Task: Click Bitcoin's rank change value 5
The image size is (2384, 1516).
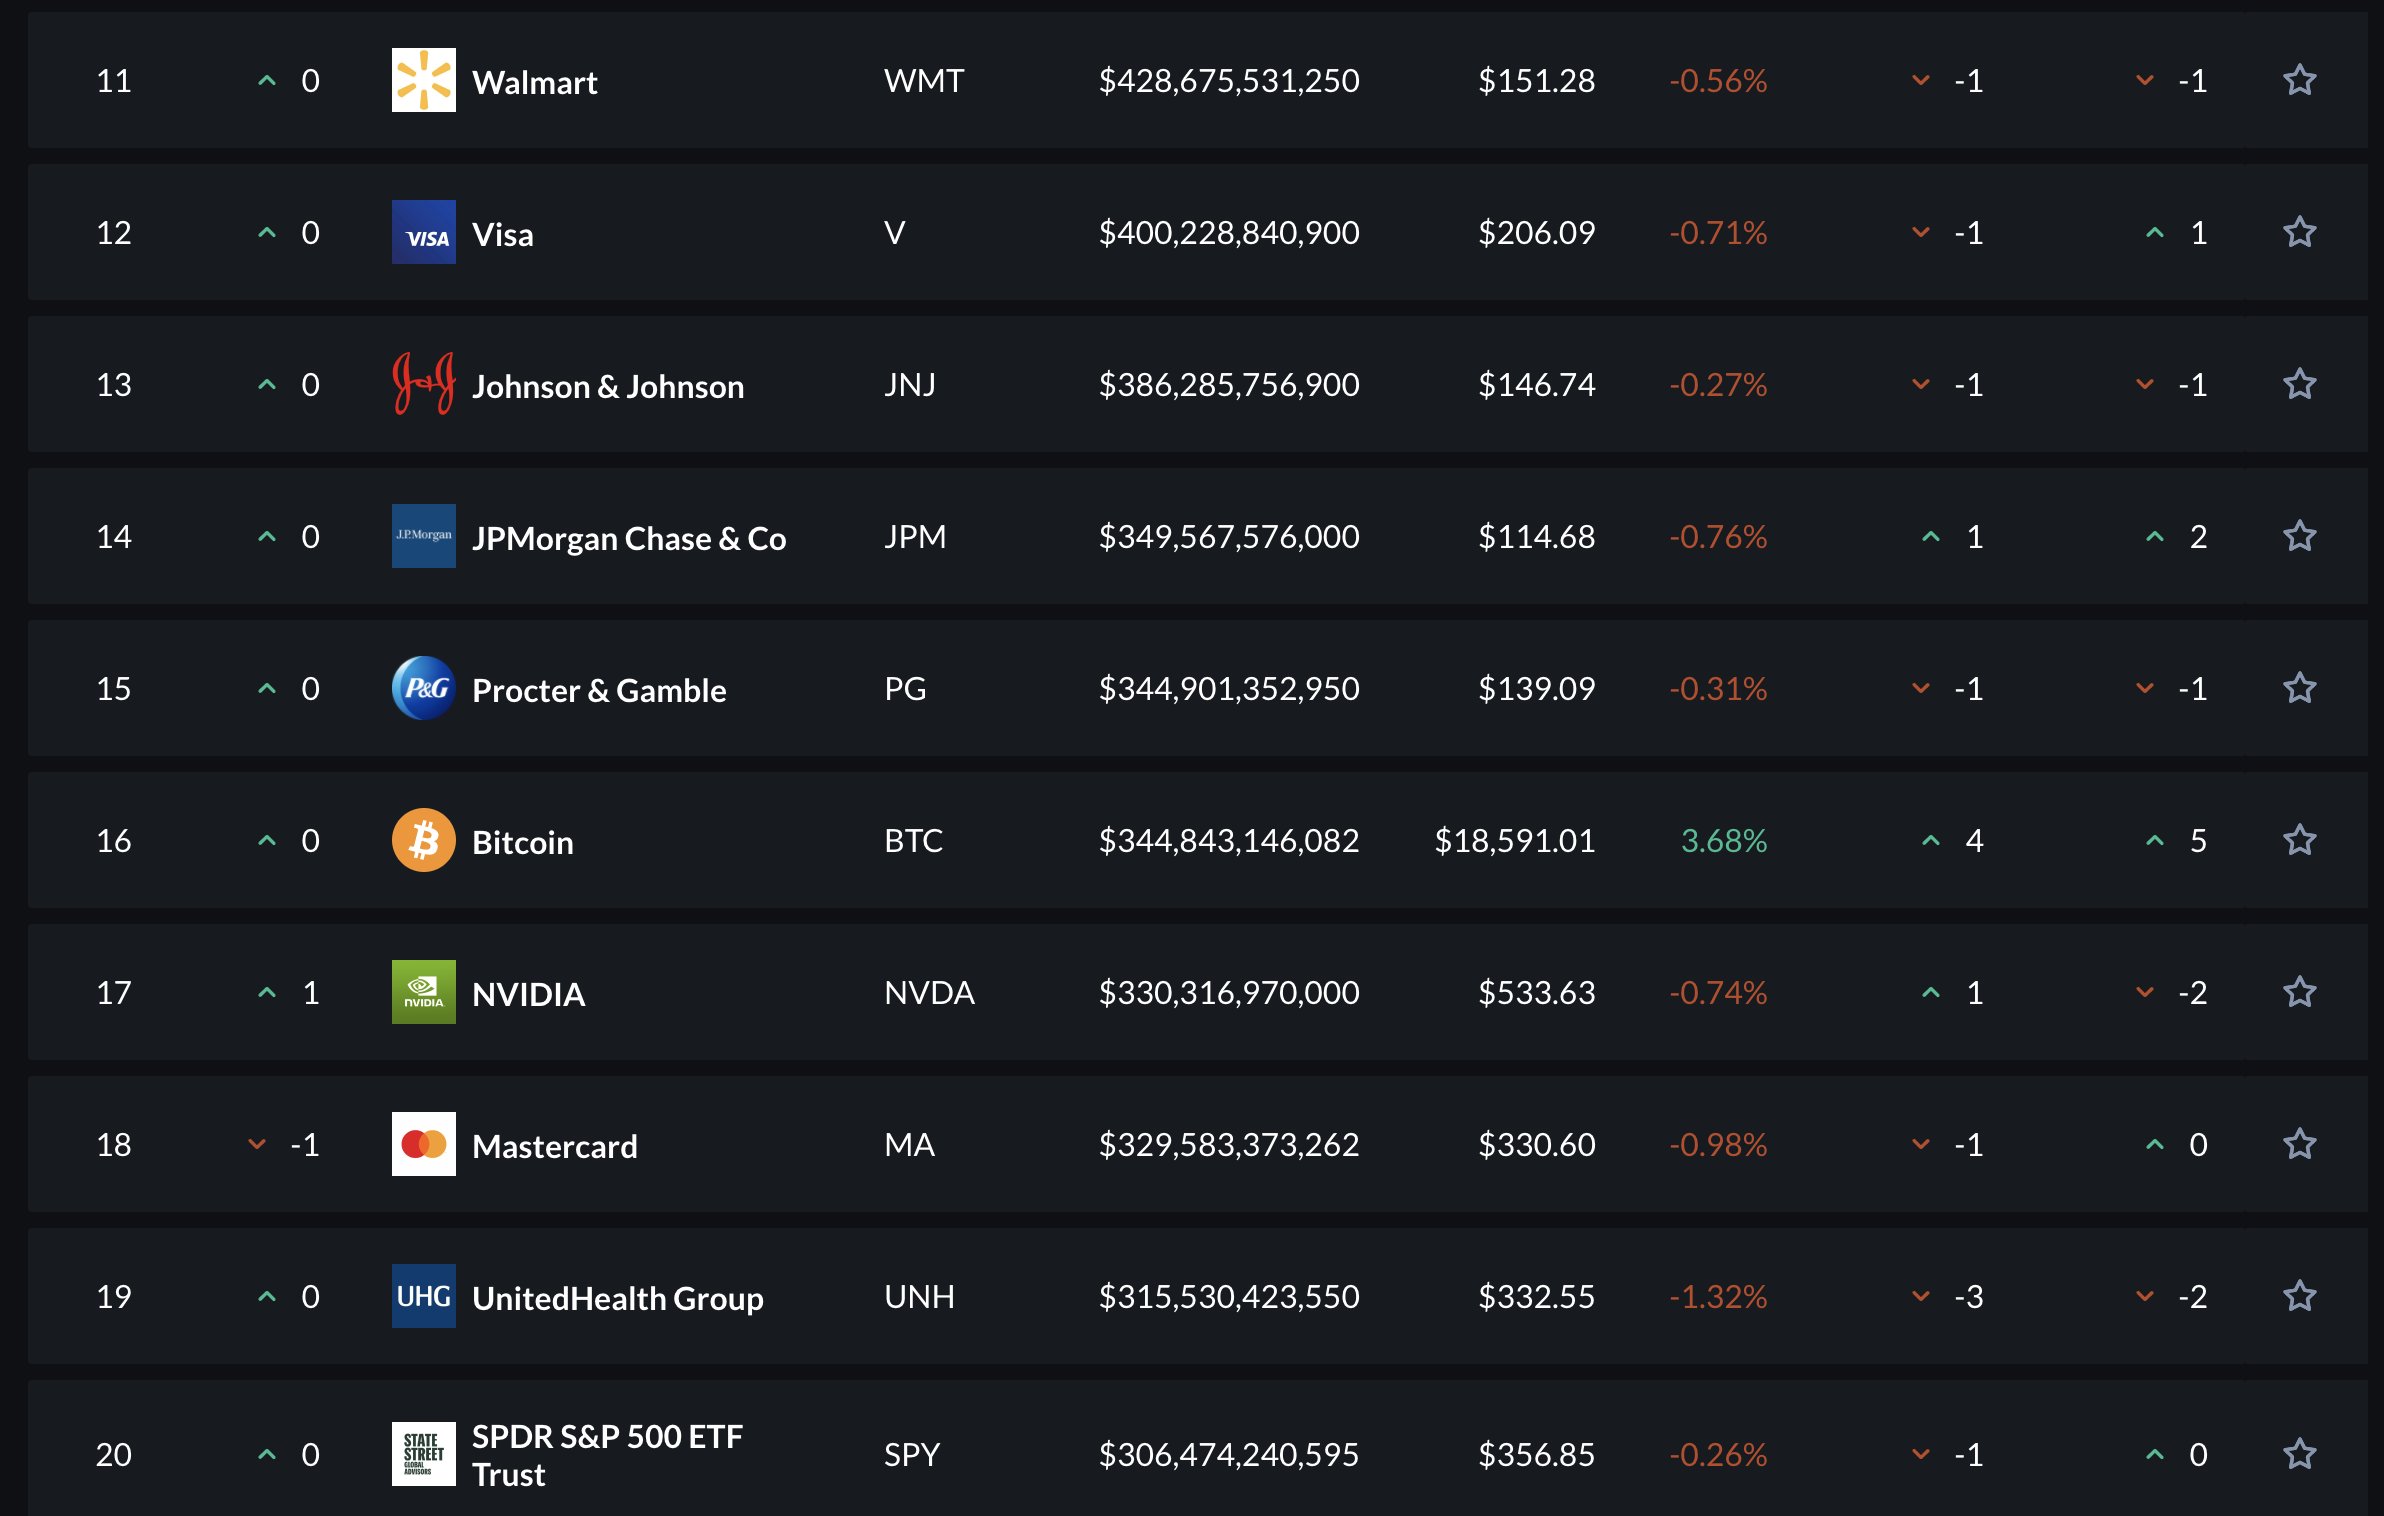Action: point(2198,840)
